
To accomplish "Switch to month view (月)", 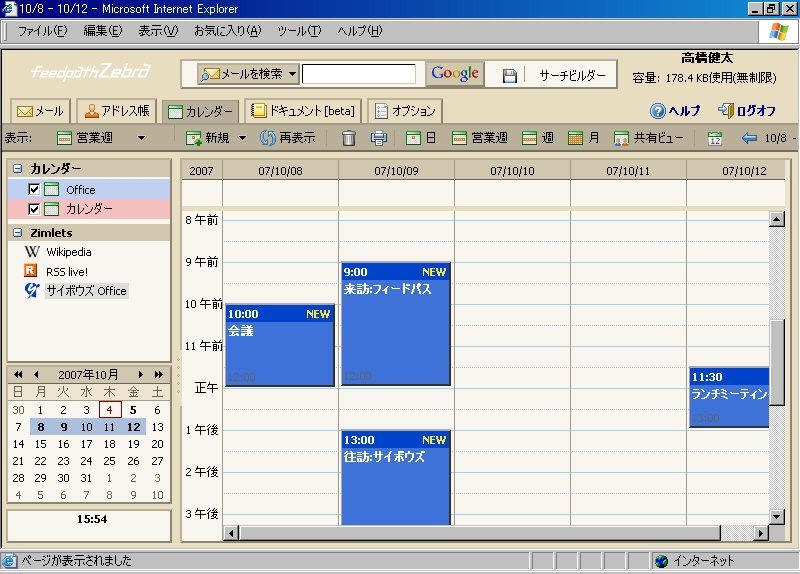I will 584,138.
